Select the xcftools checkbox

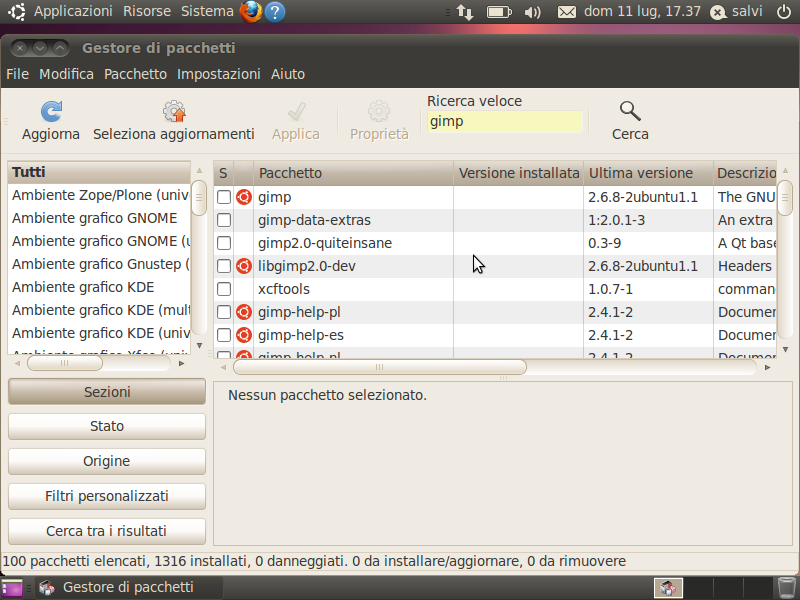click(224, 289)
